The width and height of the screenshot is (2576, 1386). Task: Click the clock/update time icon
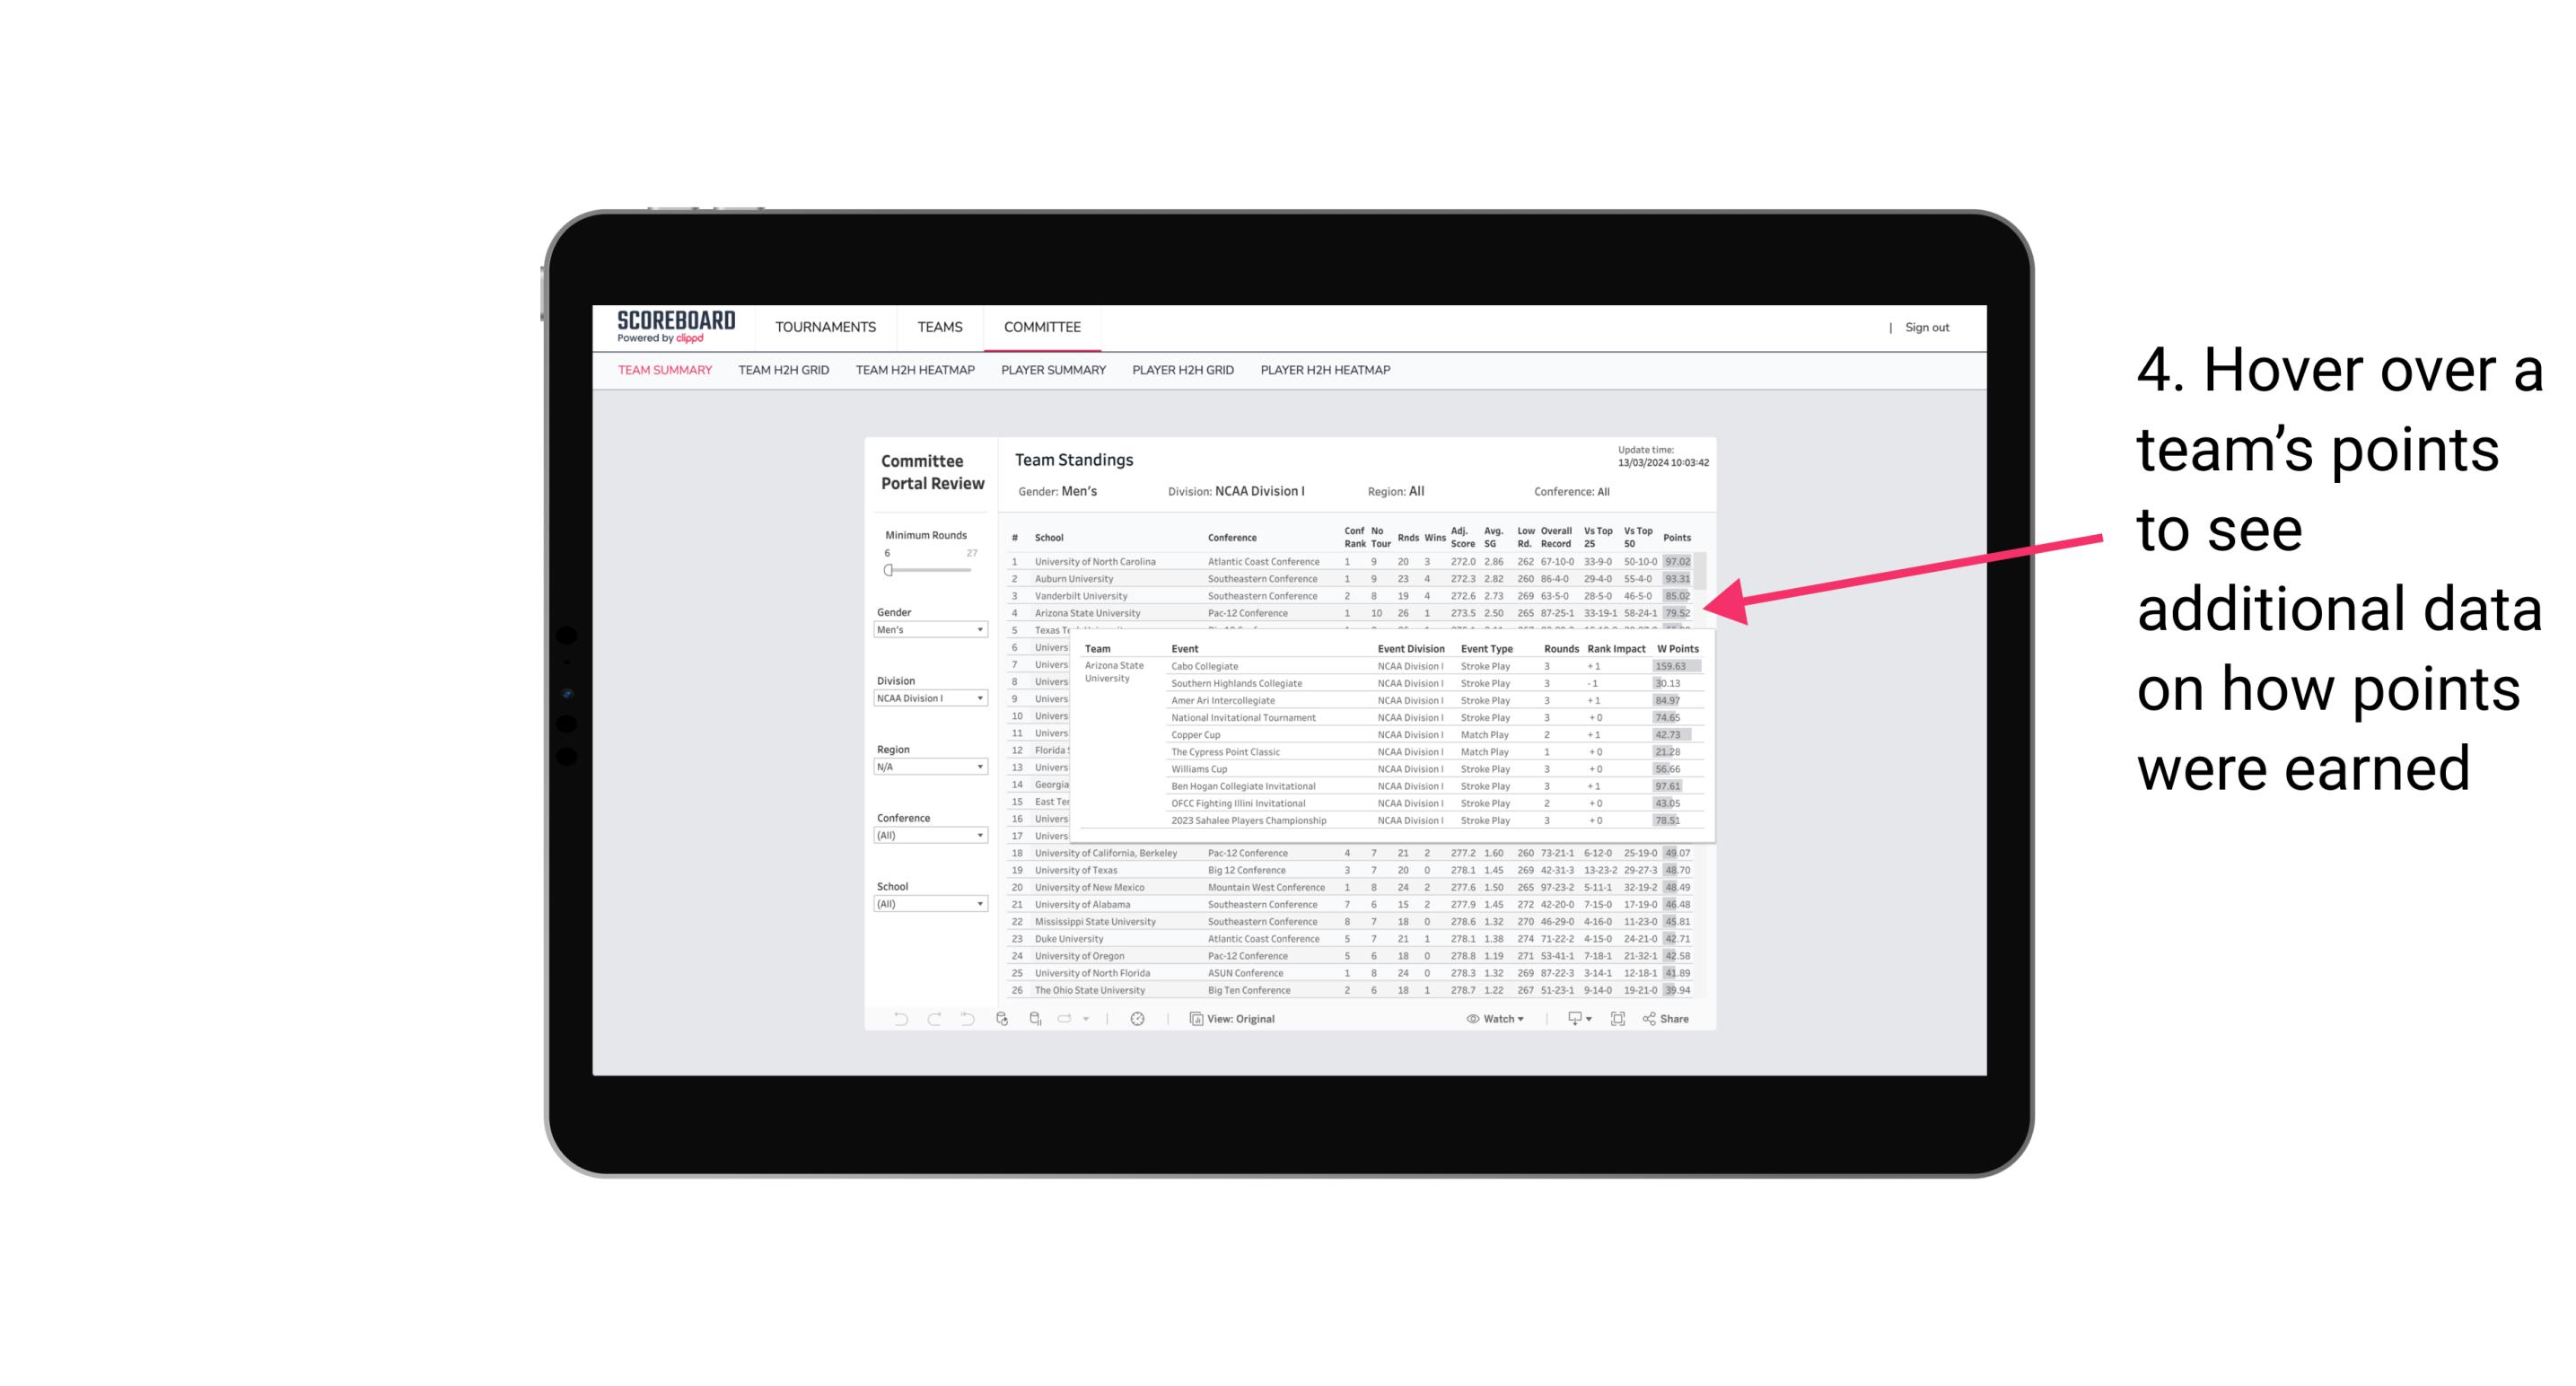pos(1140,1019)
